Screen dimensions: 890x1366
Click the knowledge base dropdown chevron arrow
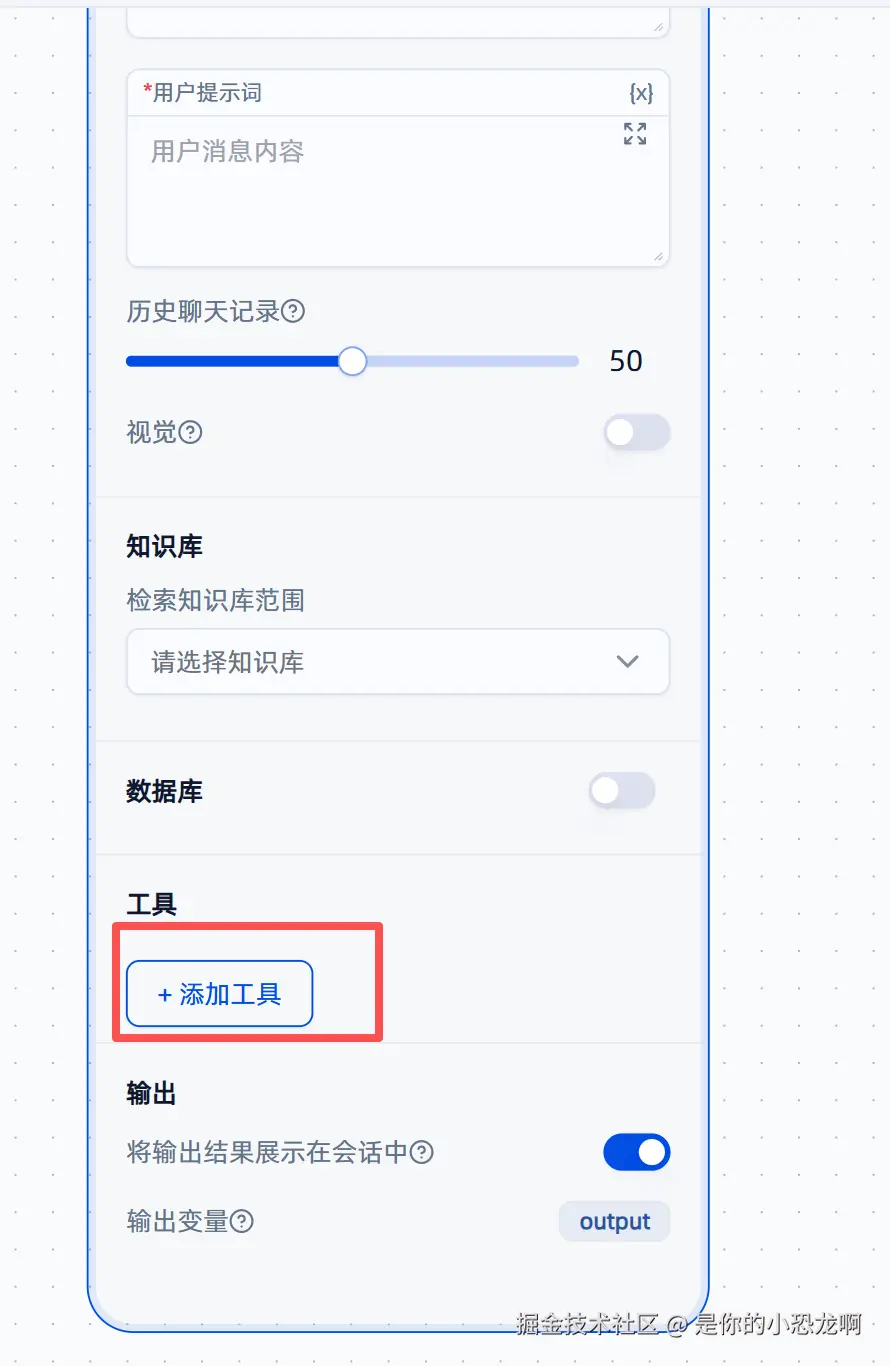coord(628,662)
